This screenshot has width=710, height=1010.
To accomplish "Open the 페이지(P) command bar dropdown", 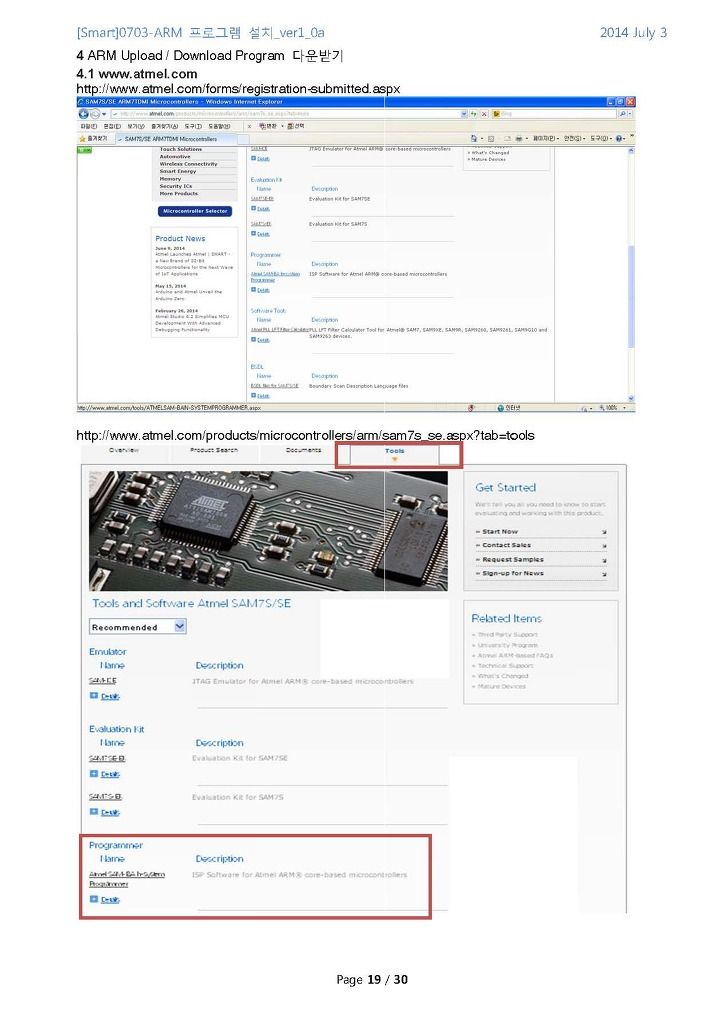I will point(546,138).
